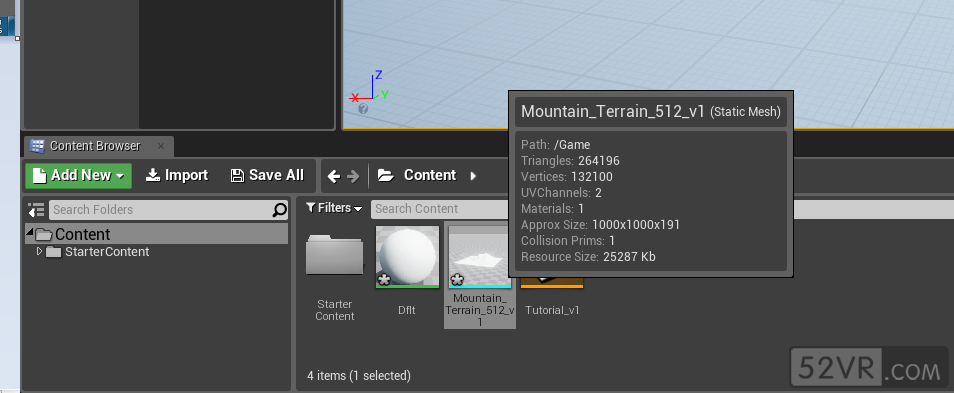The image size is (954, 393).
Task: Click the '4 items (1 selected)' status text
Action: 359,376
